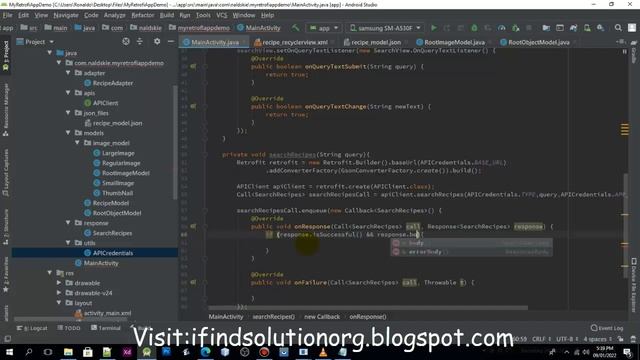The width and height of the screenshot is (640, 360).
Task: Open app run configuration dropdown
Action: click(x=324, y=28)
